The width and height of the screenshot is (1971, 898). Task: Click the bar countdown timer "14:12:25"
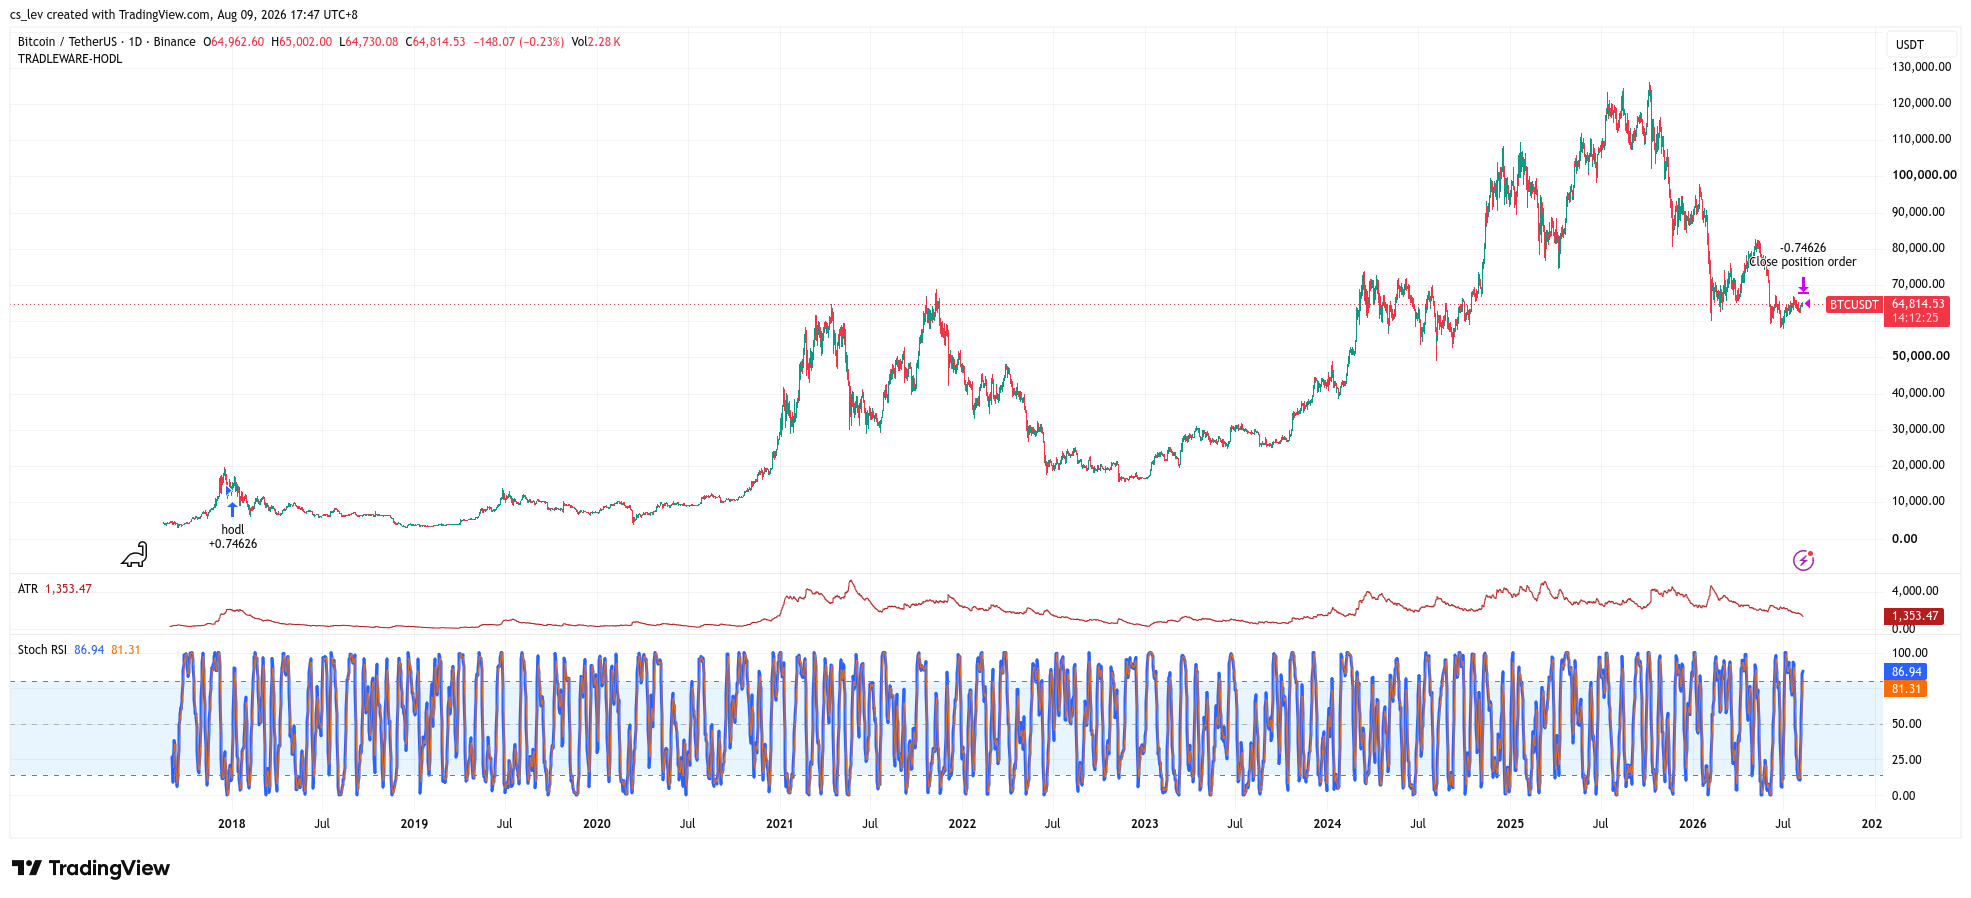pyautogui.click(x=1915, y=318)
